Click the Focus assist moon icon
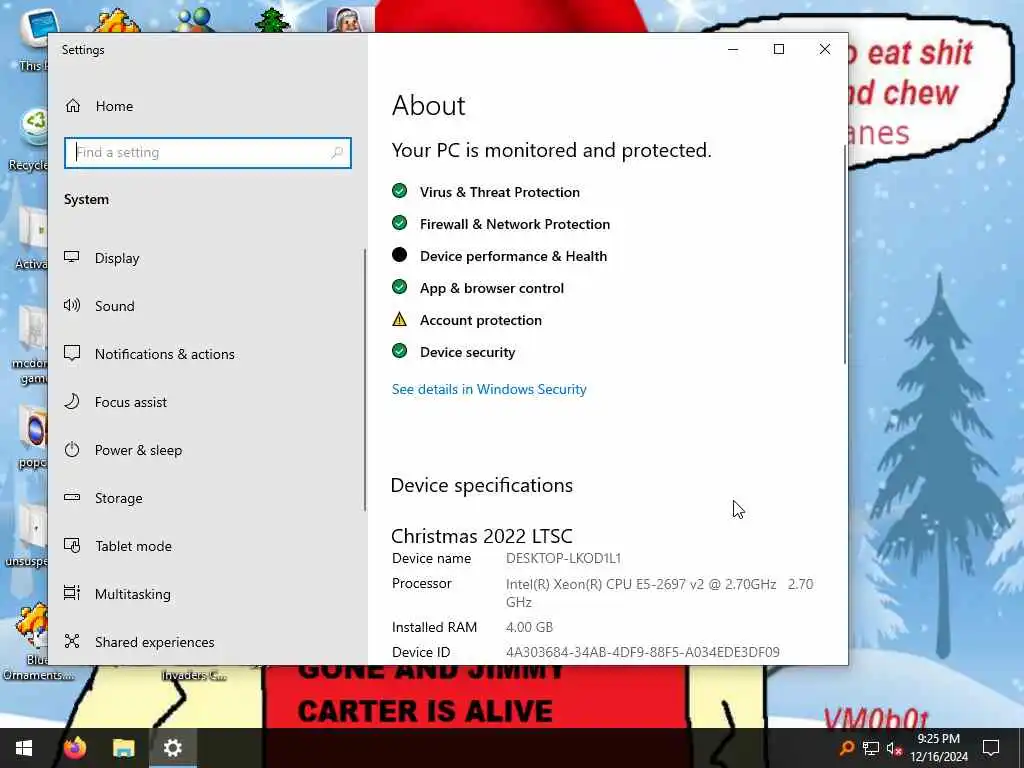The image size is (1024, 768). point(72,401)
